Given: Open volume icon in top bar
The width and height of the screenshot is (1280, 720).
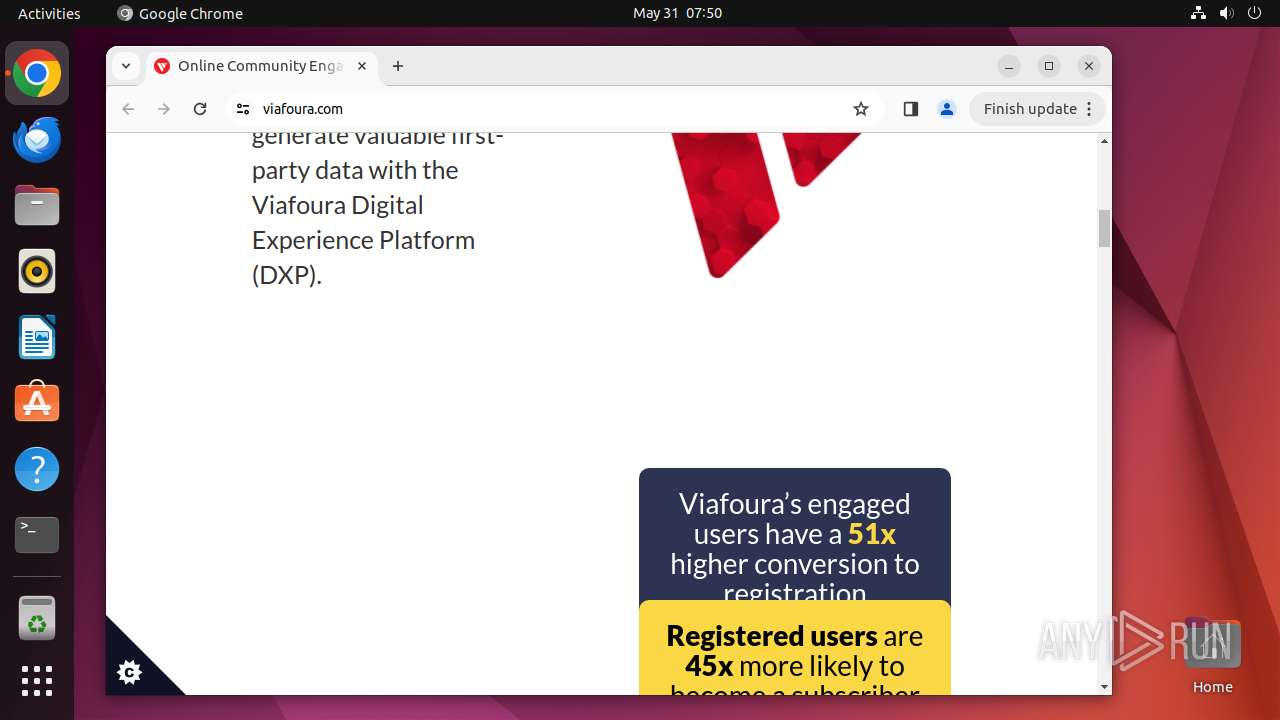Looking at the screenshot, I should click(x=1227, y=13).
